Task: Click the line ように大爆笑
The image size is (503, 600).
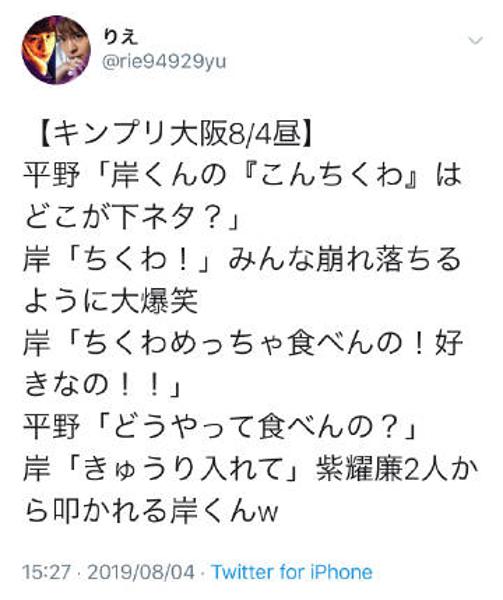Action: click(x=111, y=302)
